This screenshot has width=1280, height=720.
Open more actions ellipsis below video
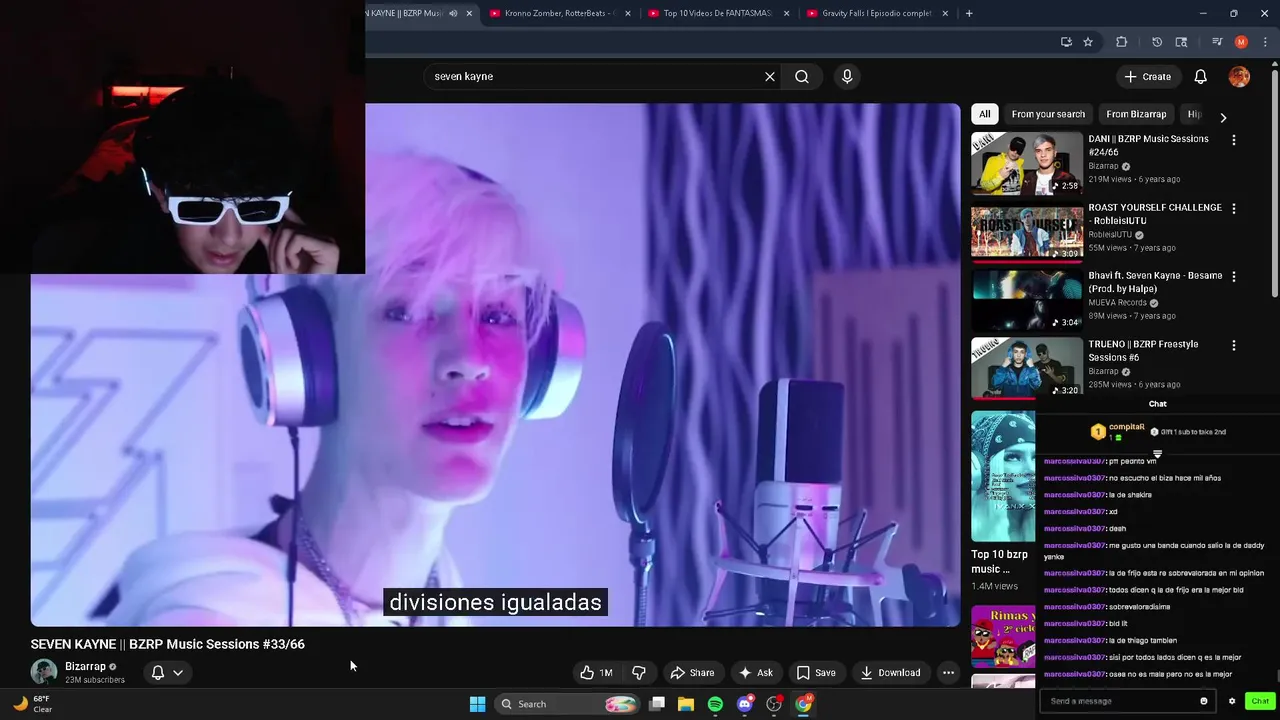pos(948,672)
